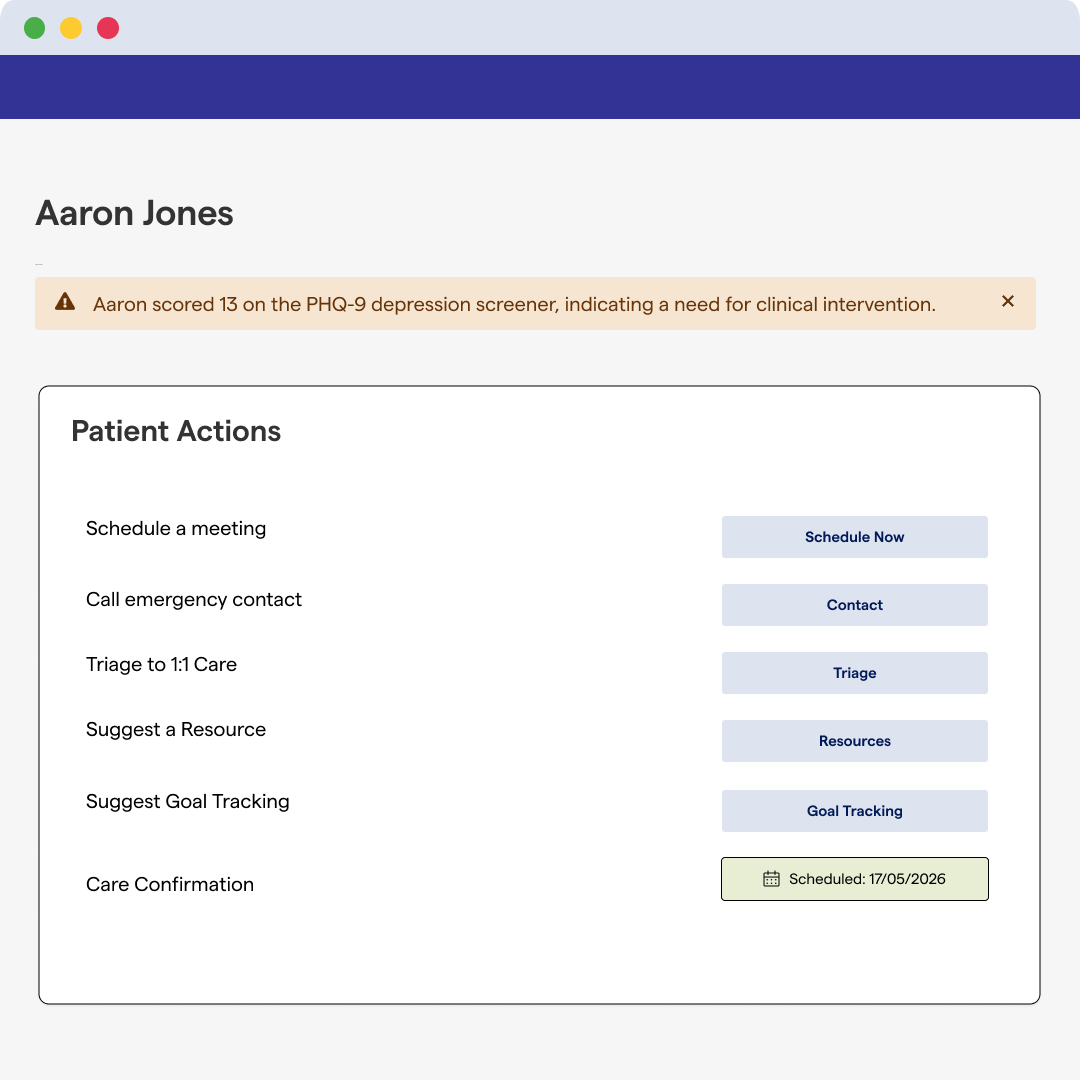The image size is (1080, 1080).
Task: Click the Triage button
Action: [854, 673]
